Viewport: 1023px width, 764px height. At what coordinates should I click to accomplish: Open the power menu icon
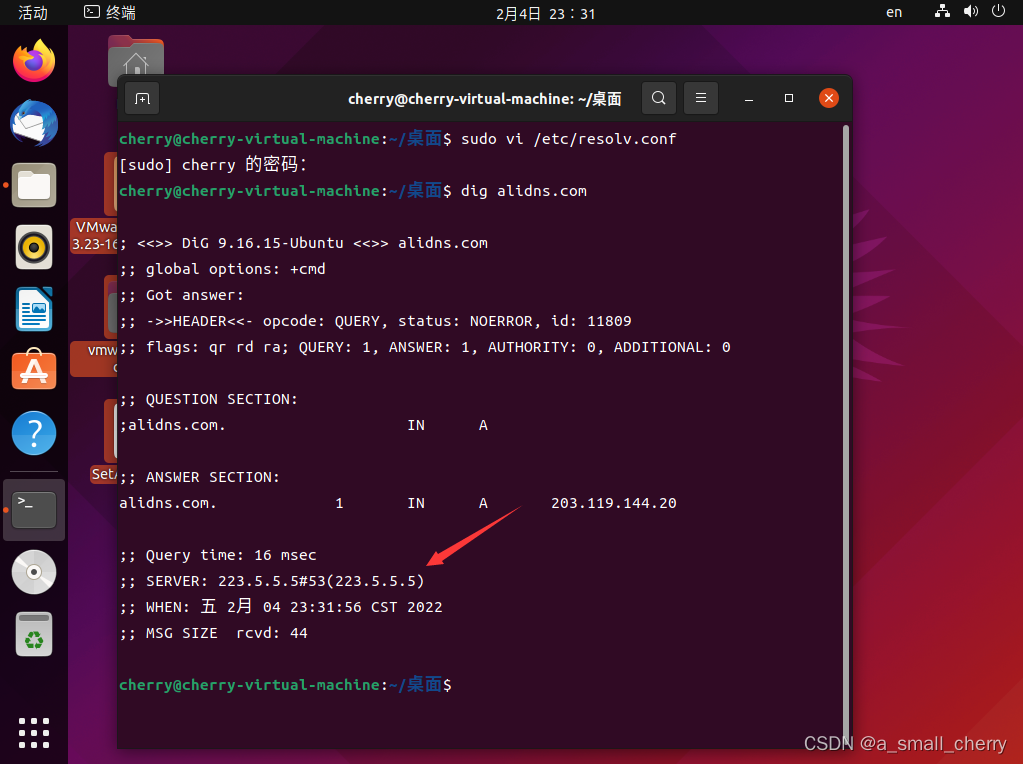pos(998,11)
